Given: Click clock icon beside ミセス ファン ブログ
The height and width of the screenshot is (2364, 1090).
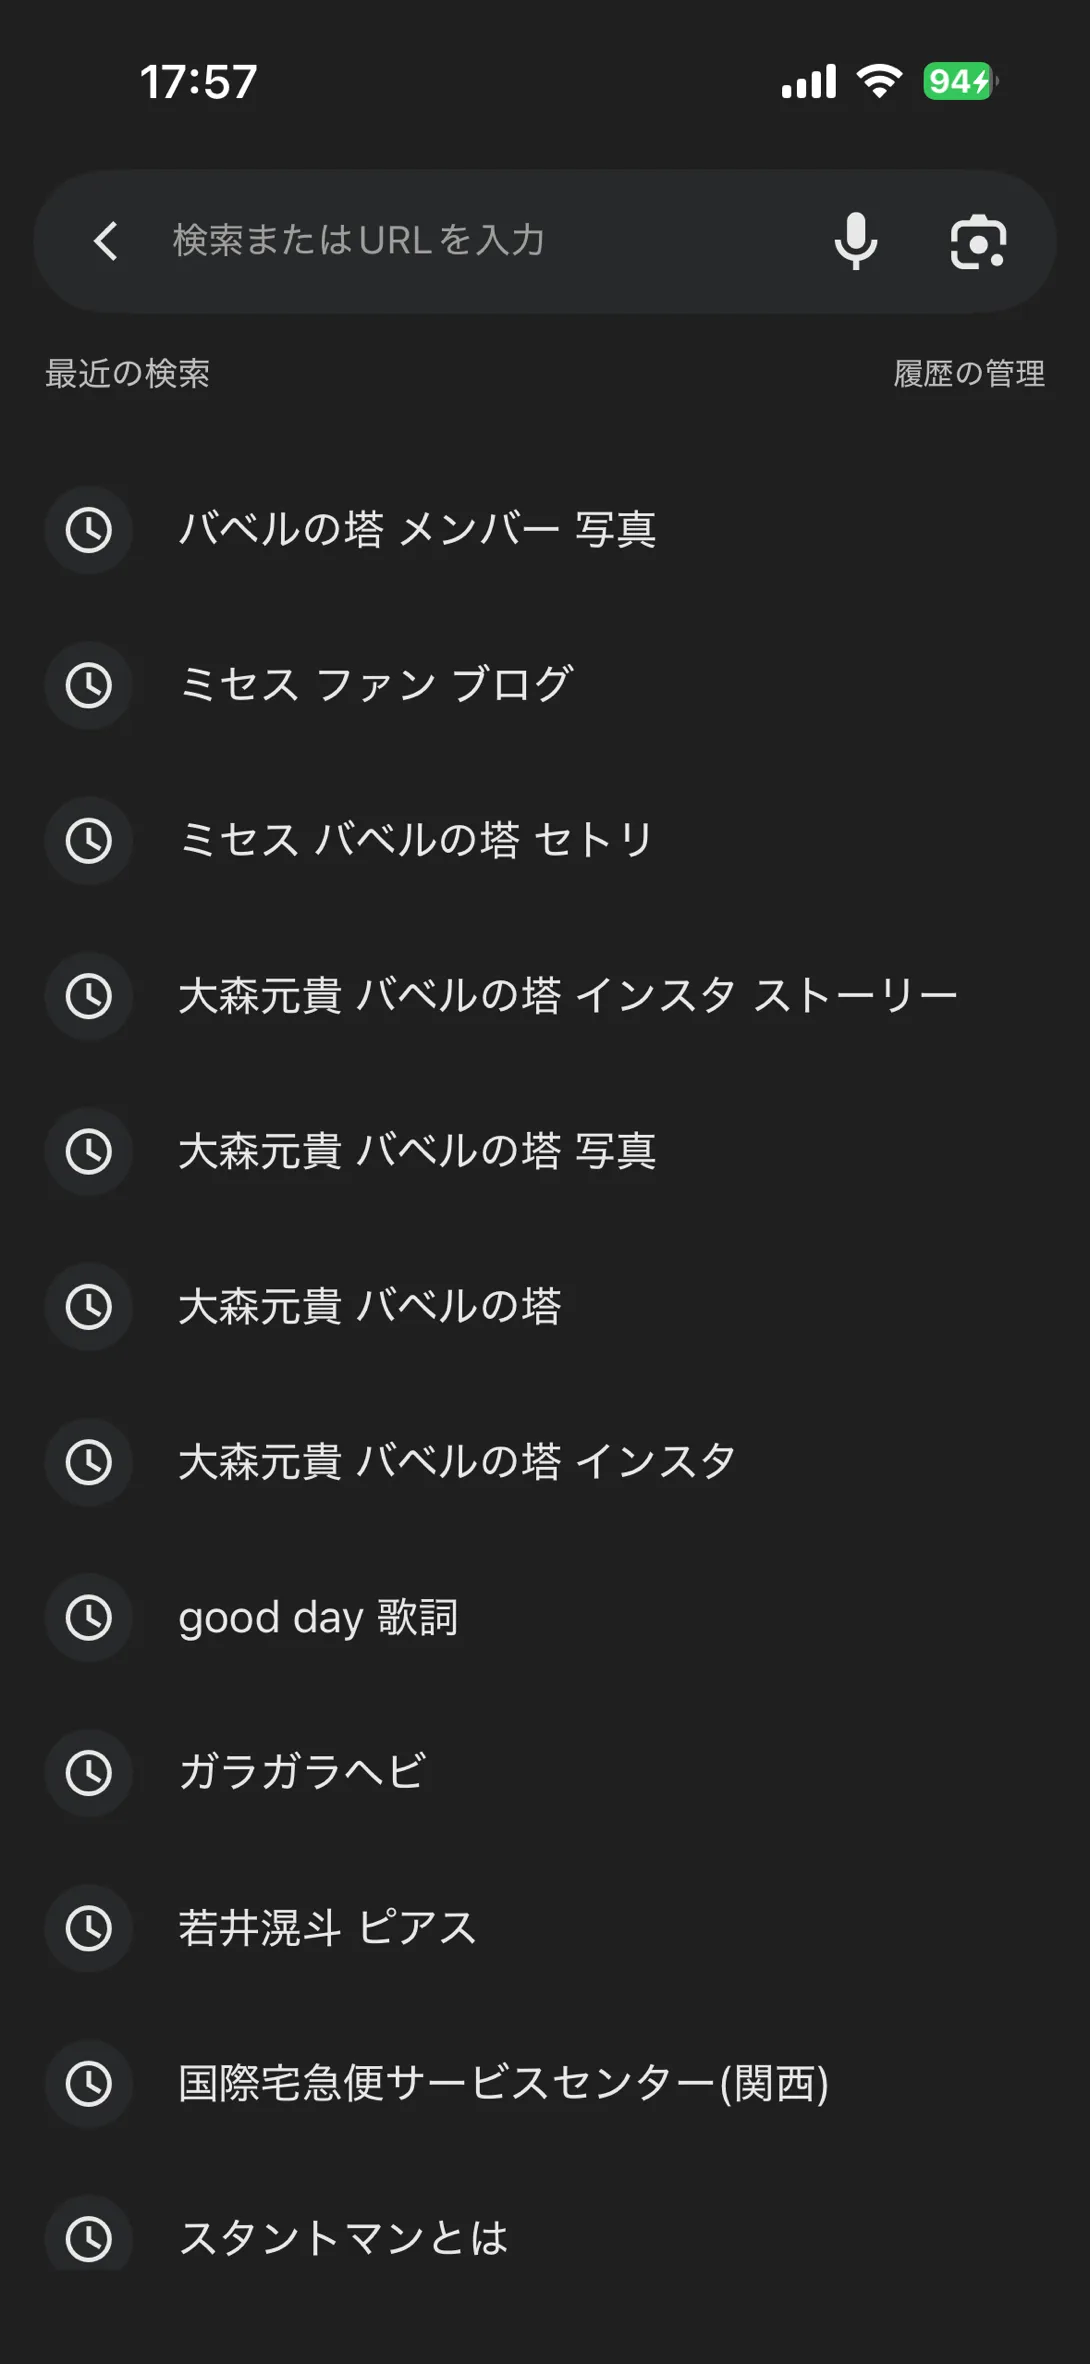Looking at the screenshot, I should click(89, 685).
